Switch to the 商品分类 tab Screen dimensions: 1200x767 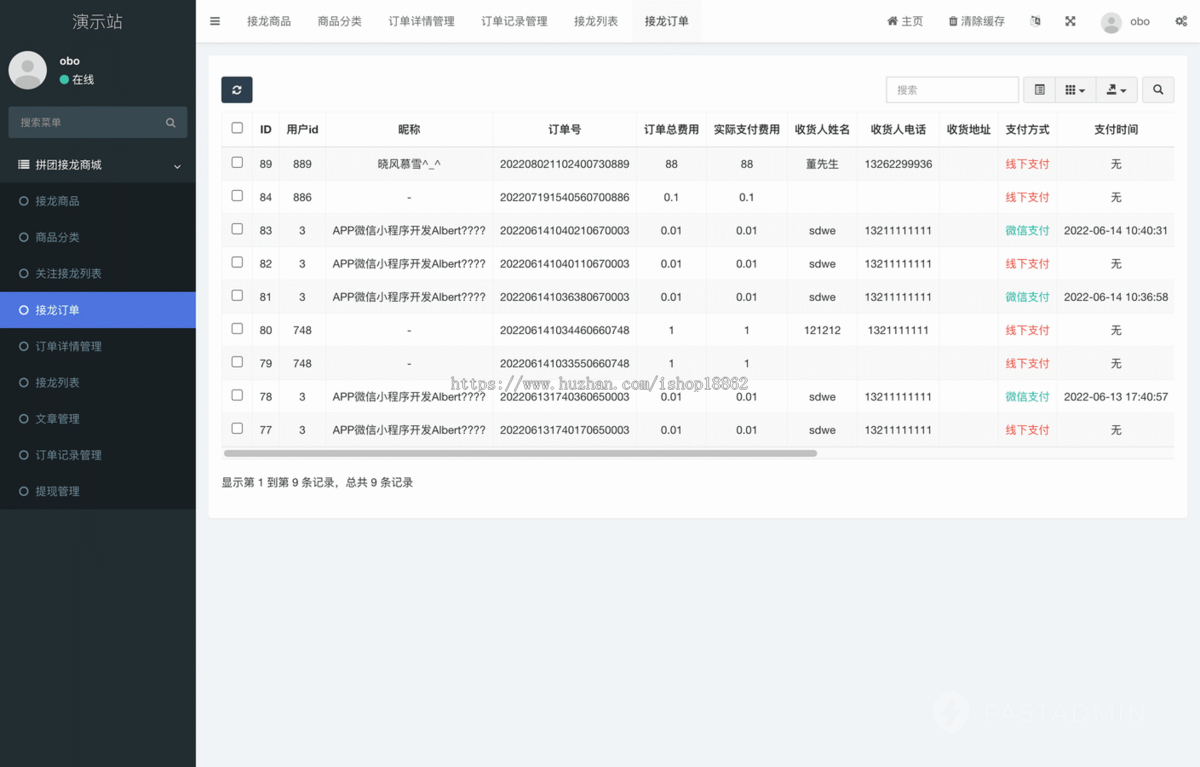[340, 20]
